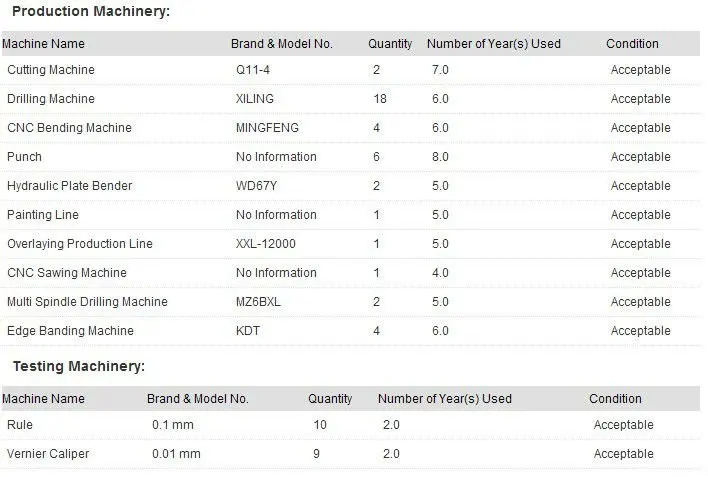Image resolution: width=708 pixels, height=477 pixels.
Task: Click the Rule row name
Action: 20,425
